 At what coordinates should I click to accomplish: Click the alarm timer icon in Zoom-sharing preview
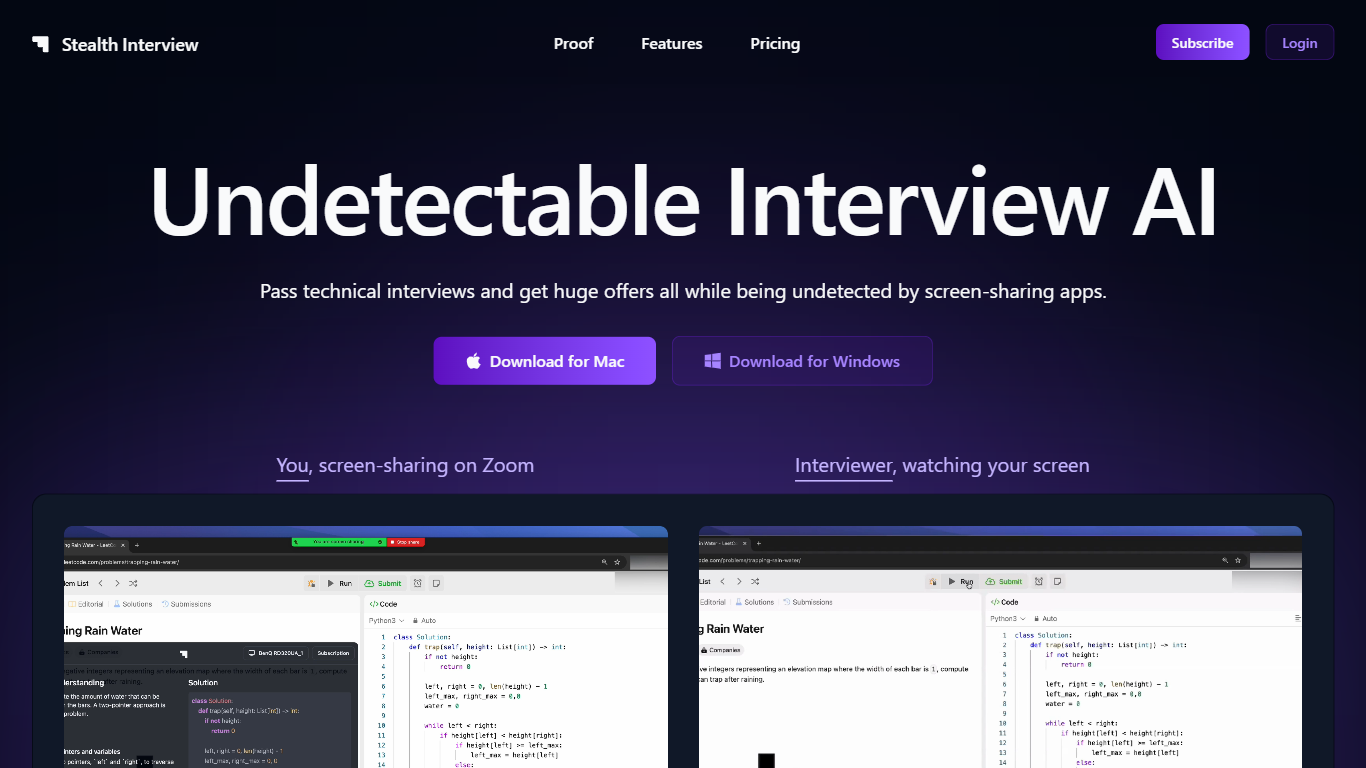417,583
